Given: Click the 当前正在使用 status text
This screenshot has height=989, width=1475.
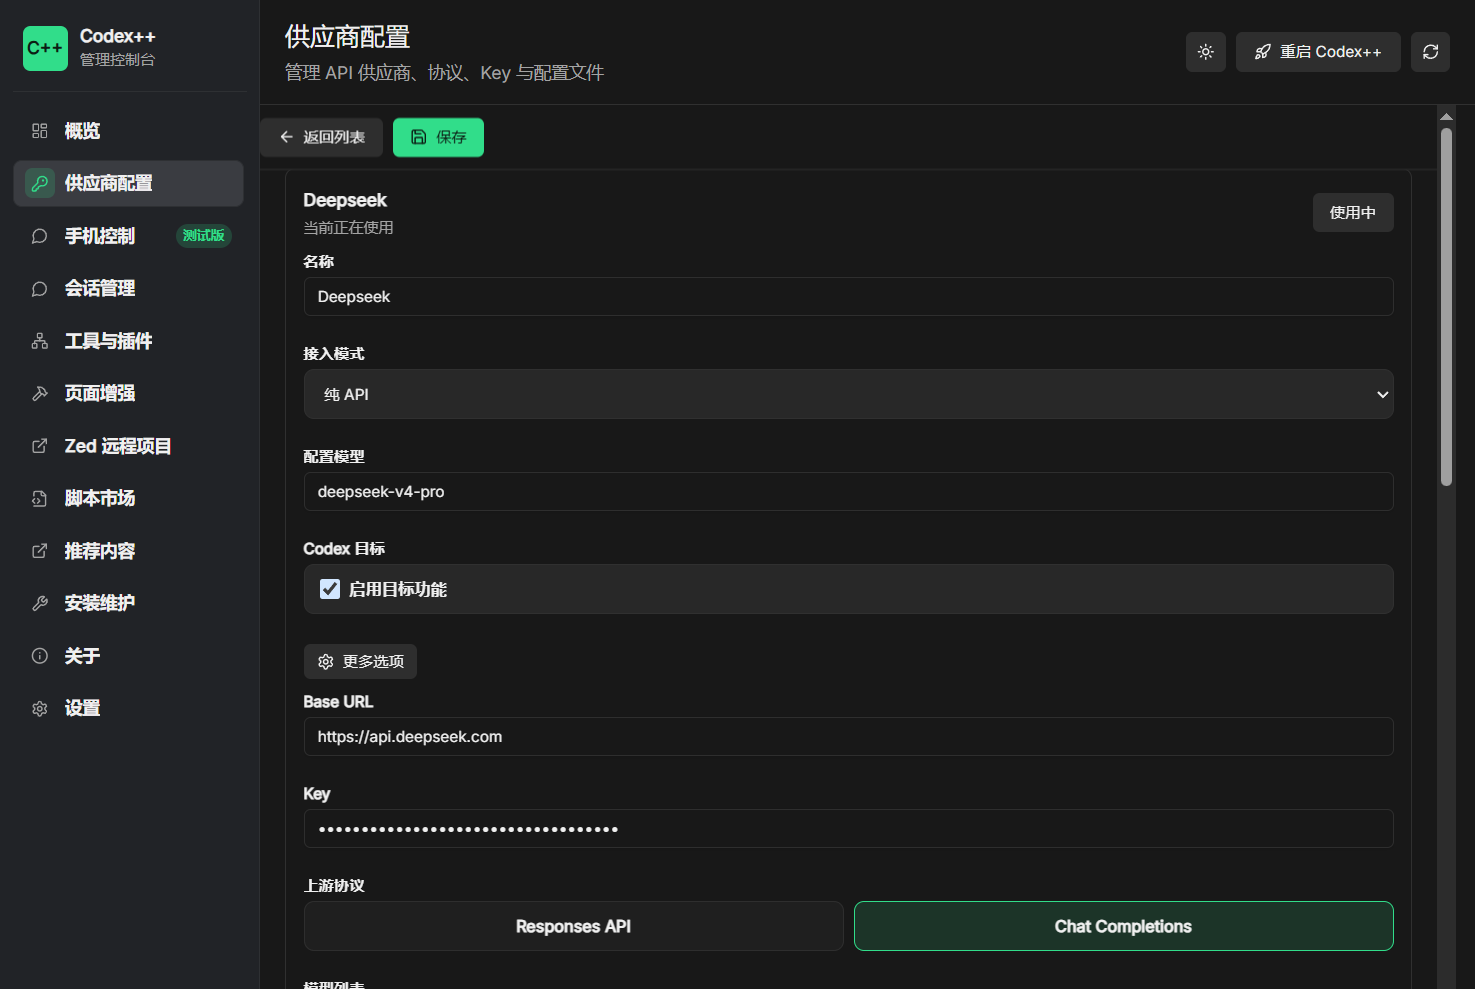Looking at the screenshot, I should (x=348, y=228).
